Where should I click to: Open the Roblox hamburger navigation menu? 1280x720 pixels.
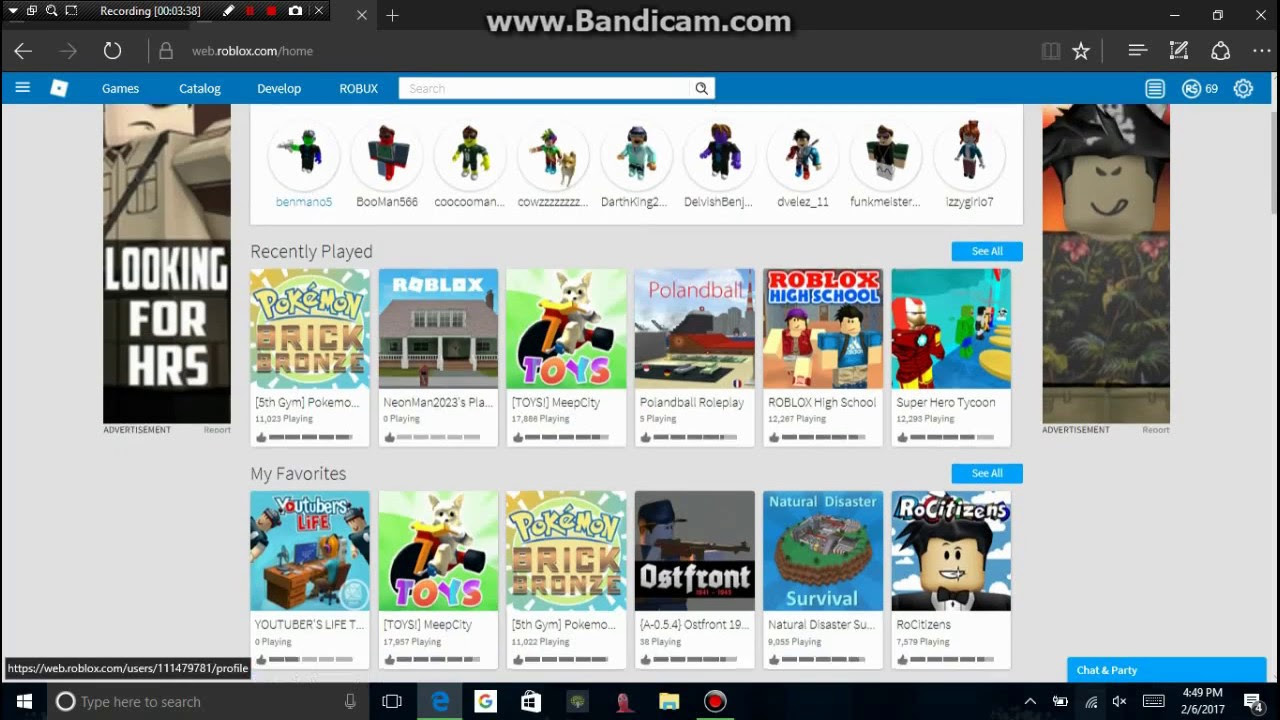22,88
